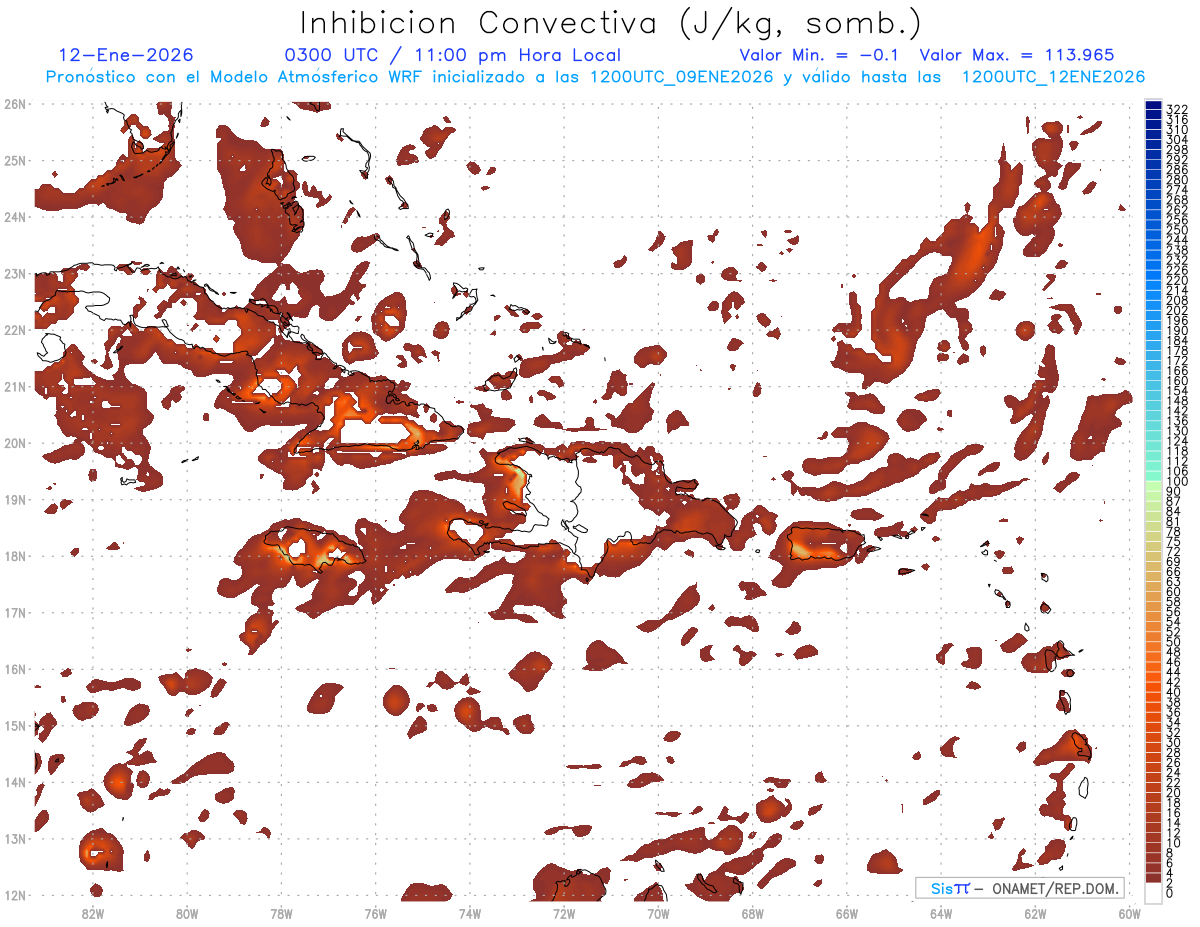Click the 66W longitude label
Screen dimensions: 1200x927
coord(847,913)
